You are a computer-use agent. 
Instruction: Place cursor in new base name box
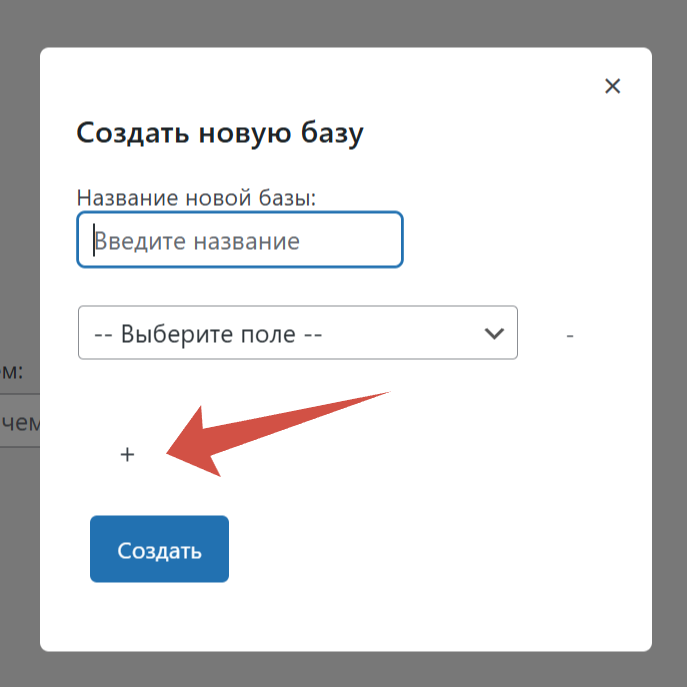coord(240,240)
